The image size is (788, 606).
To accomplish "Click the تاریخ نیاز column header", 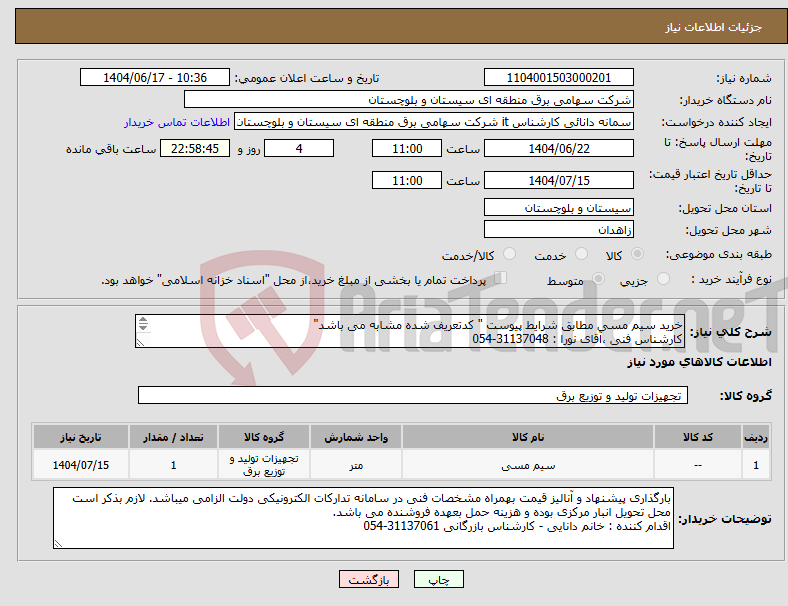I will [x=81, y=437].
